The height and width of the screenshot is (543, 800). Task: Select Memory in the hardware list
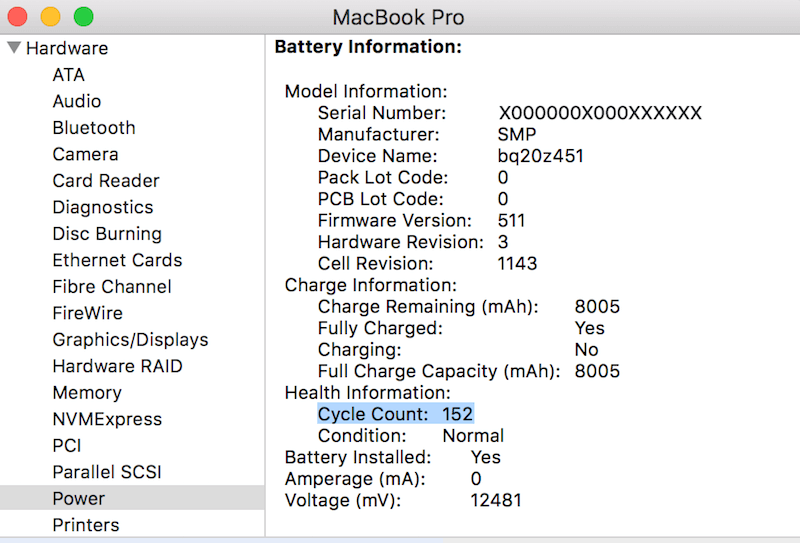tap(87, 393)
